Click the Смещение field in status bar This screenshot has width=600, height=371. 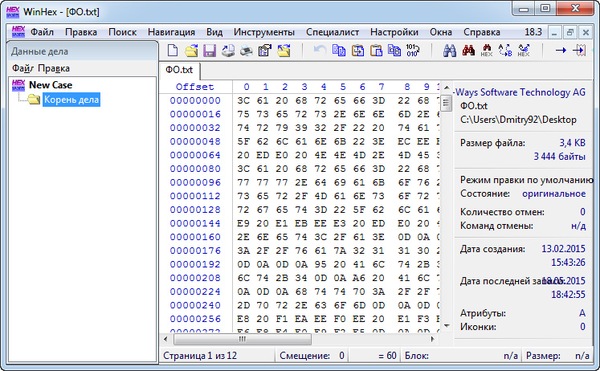[311, 356]
